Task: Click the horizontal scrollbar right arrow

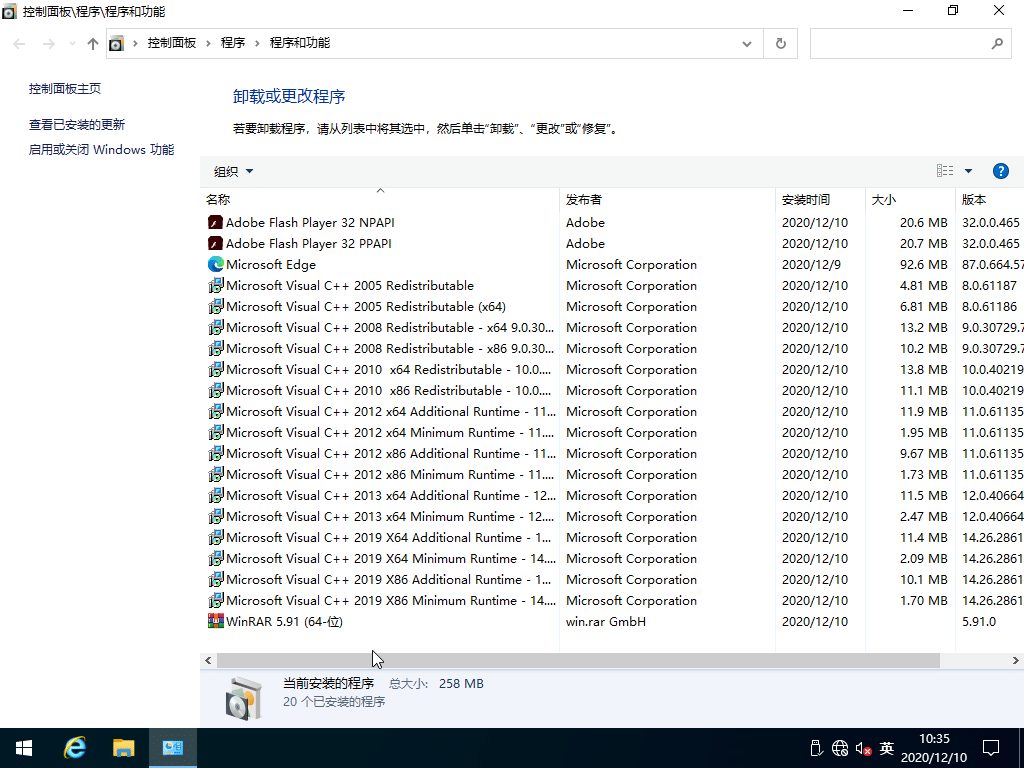Action: pos(1016,660)
